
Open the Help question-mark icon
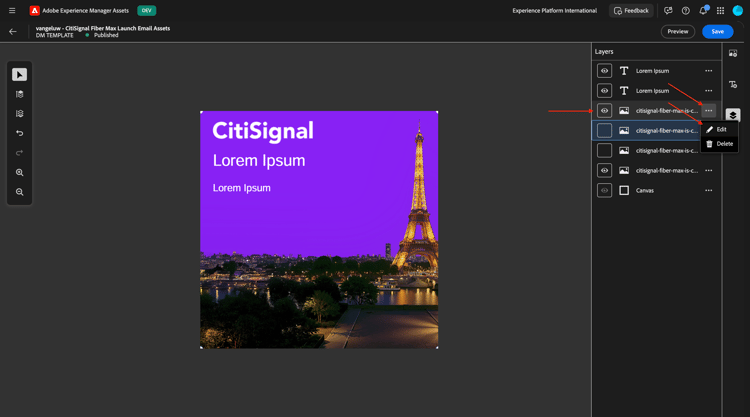coord(685,11)
